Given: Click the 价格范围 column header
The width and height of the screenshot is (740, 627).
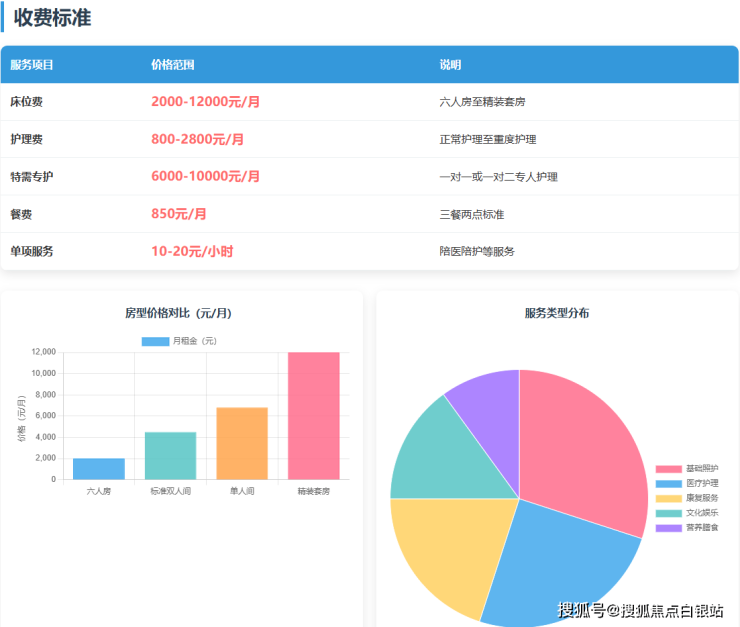Looking at the screenshot, I should [x=172, y=65].
